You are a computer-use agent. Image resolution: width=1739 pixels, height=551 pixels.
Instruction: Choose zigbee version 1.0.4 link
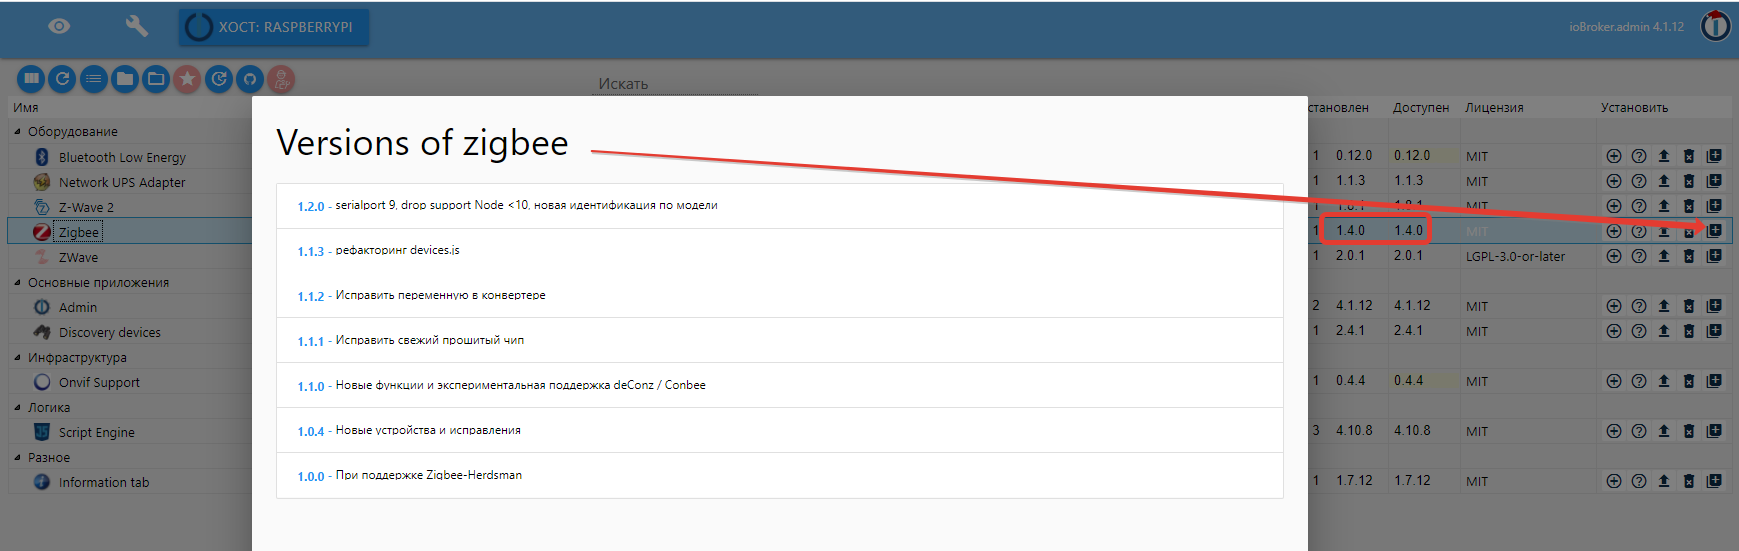click(310, 431)
